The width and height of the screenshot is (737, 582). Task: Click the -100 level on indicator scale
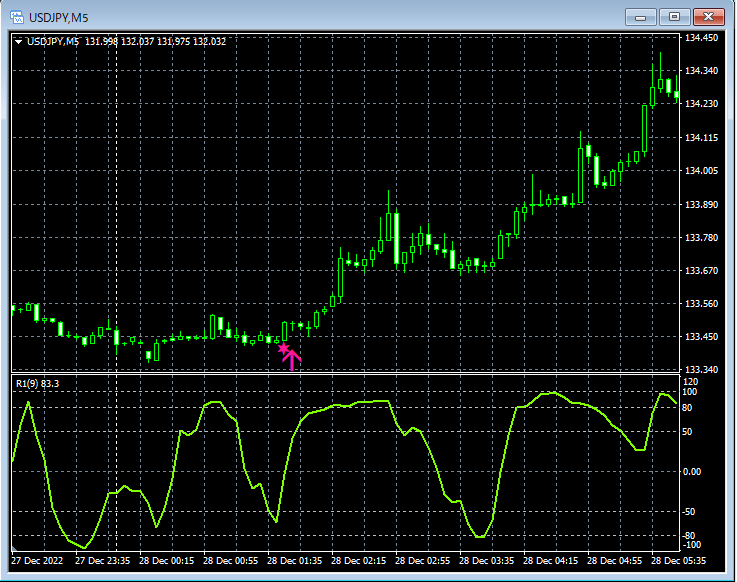coord(692,546)
